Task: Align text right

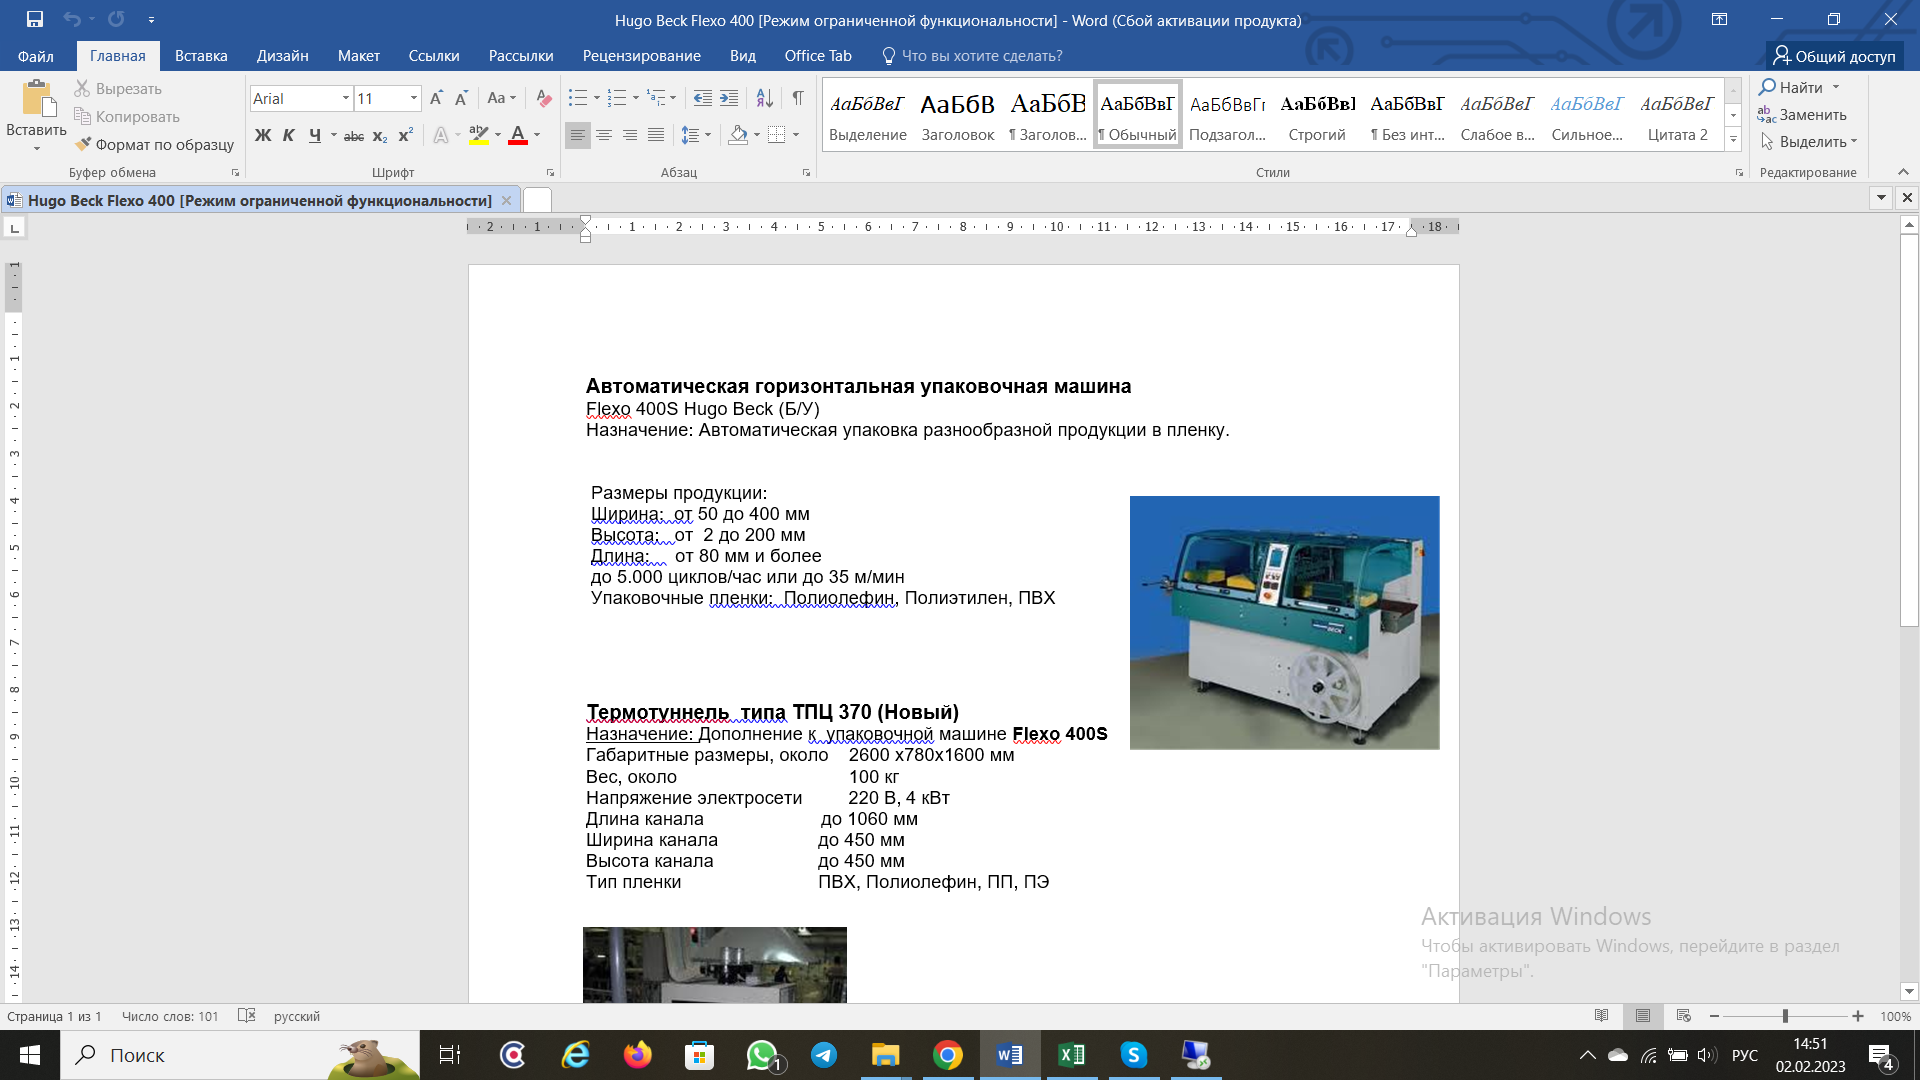Action: tap(630, 135)
